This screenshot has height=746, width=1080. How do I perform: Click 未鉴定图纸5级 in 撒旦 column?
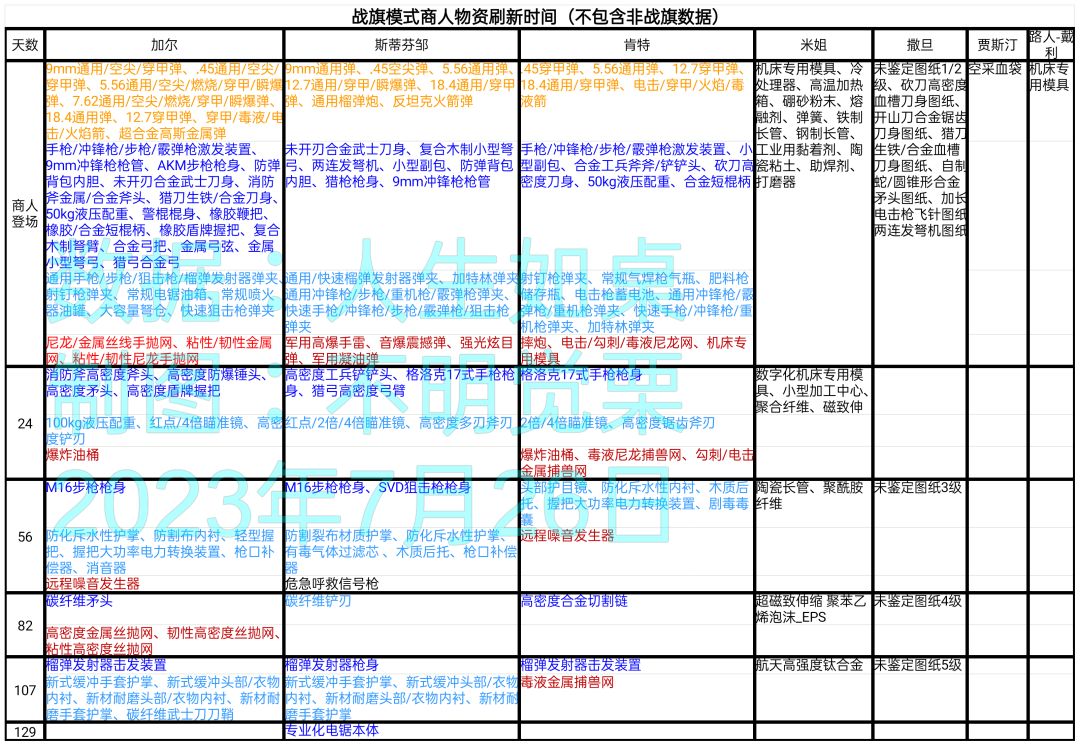tap(917, 665)
